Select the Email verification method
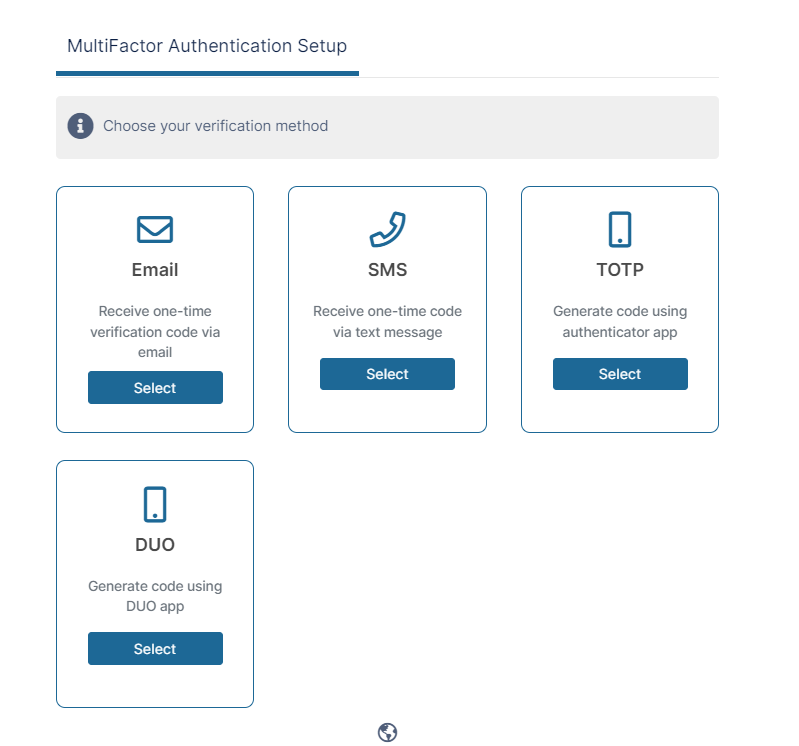Screen dimensions: 799x746 [x=155, y=388]
